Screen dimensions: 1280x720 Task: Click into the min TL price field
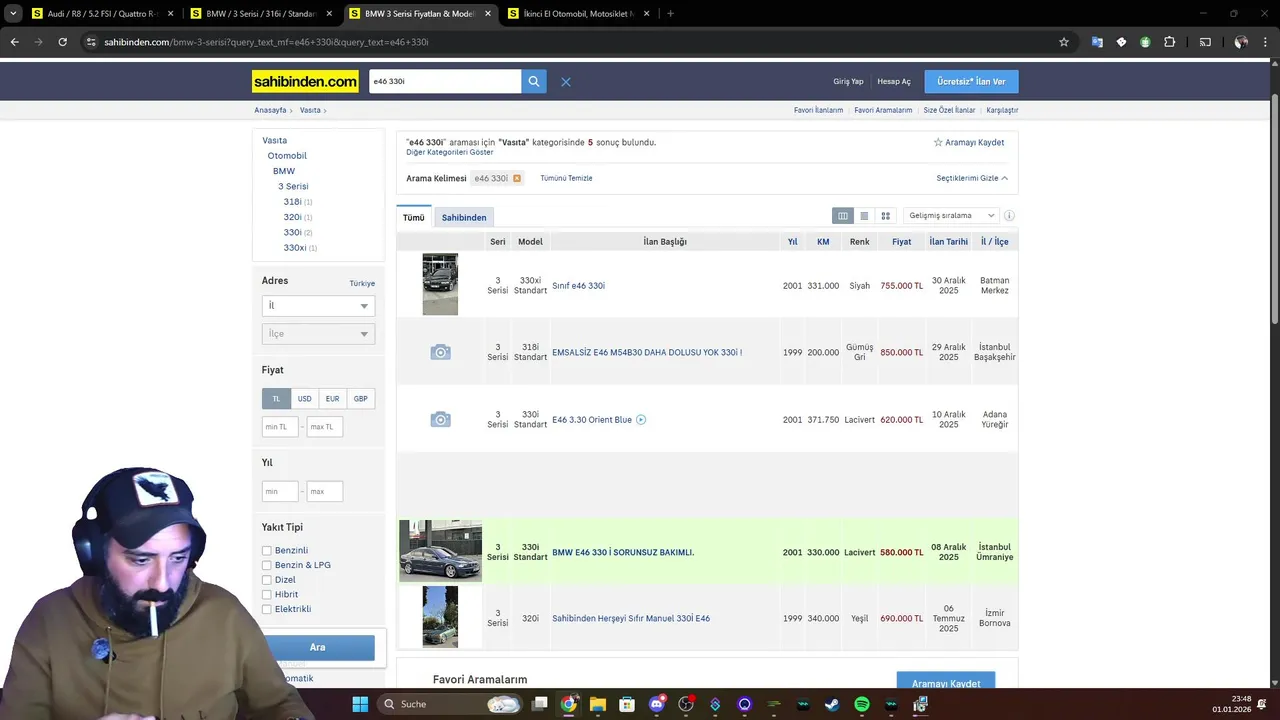coord(280,427)
